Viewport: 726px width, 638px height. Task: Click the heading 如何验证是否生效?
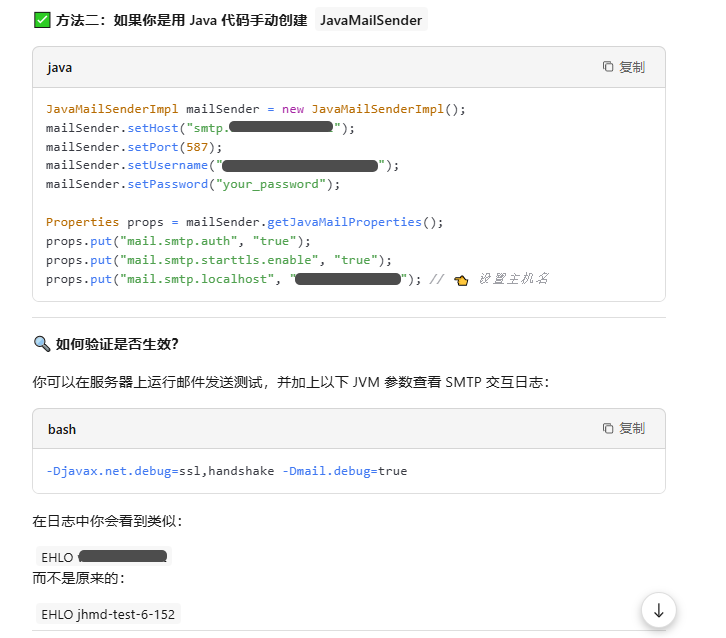(x=117, y=344)
